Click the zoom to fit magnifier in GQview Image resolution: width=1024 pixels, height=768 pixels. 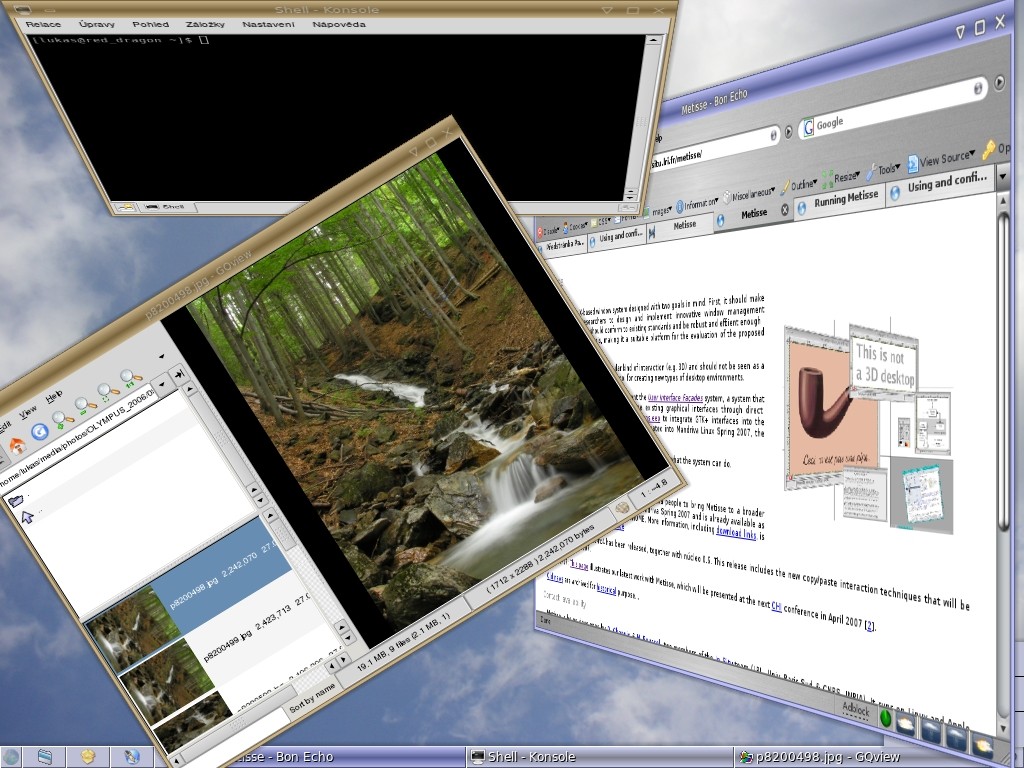108,392
